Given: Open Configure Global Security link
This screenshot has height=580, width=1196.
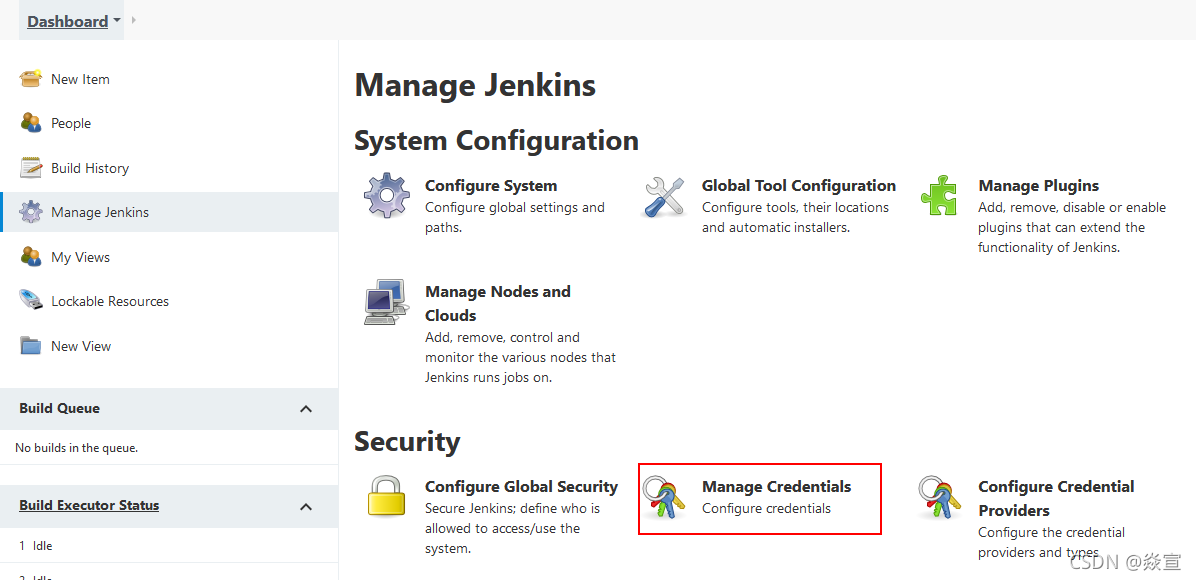Looking at the screenshot, I should 521,486.
